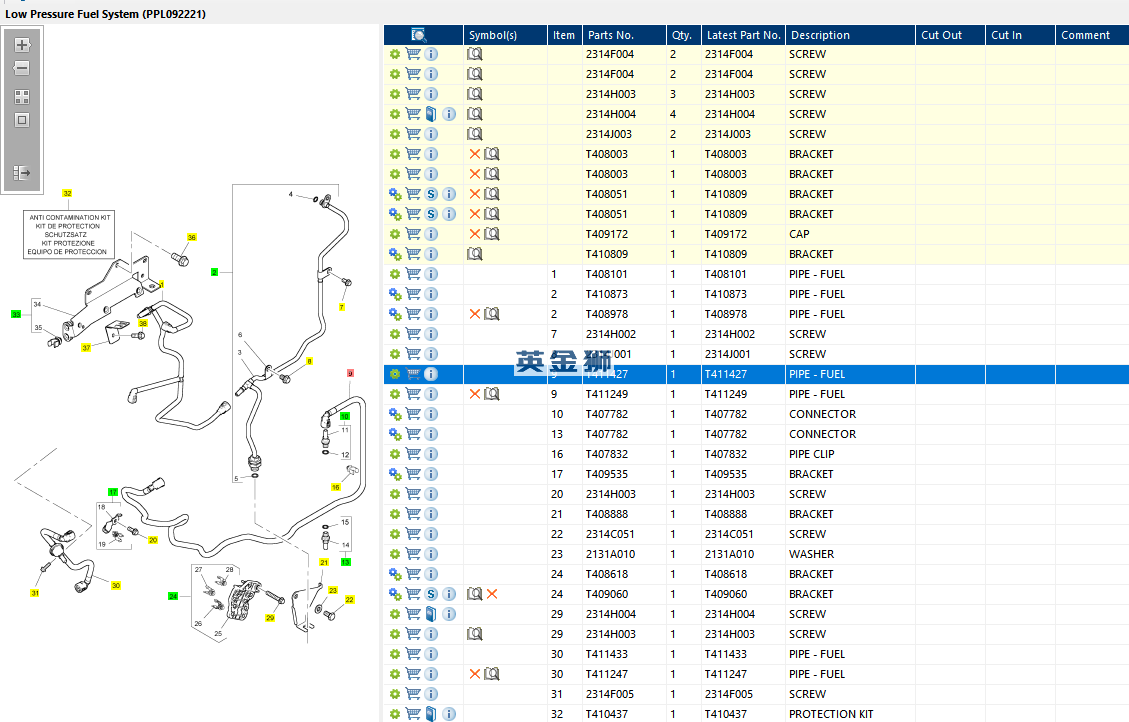Sort by the Latest Part No. column header
The height and width of the screenshot is (722, 1129).
744,35
